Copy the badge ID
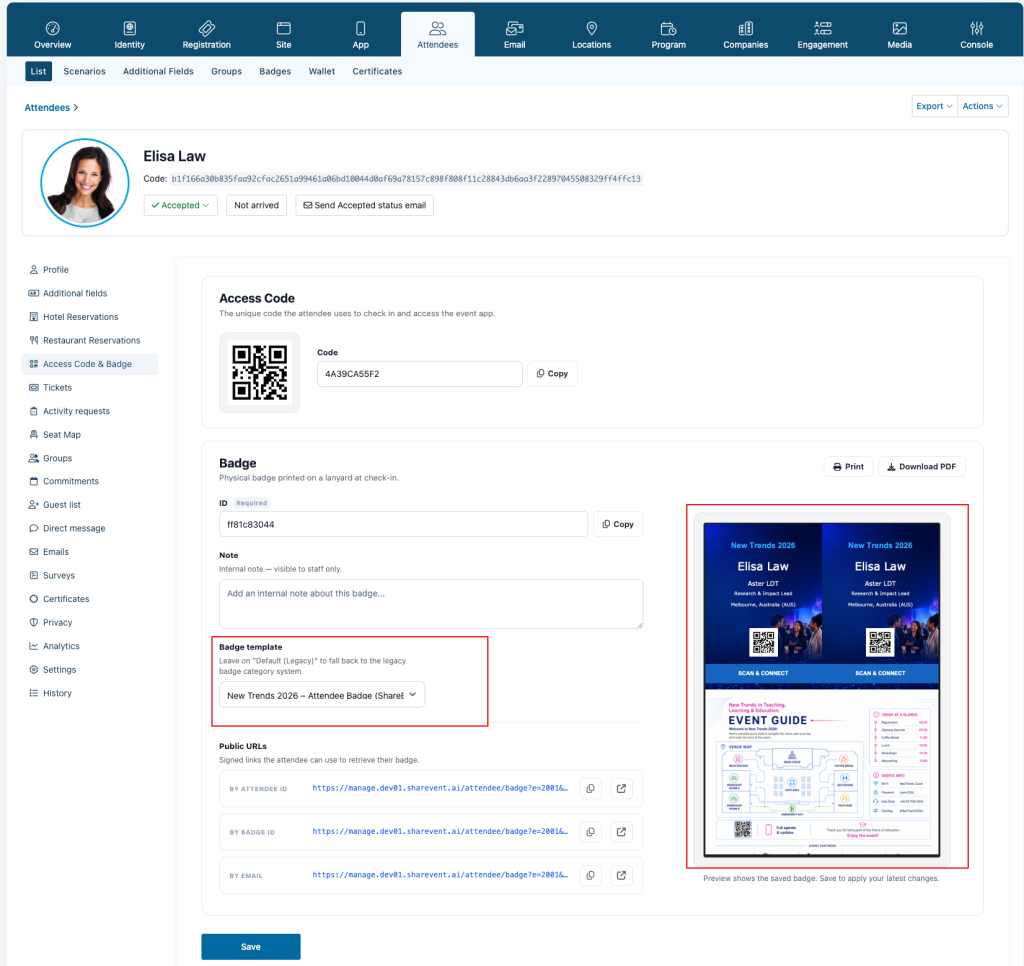The image size is (1024, 966). click(618, 524)
